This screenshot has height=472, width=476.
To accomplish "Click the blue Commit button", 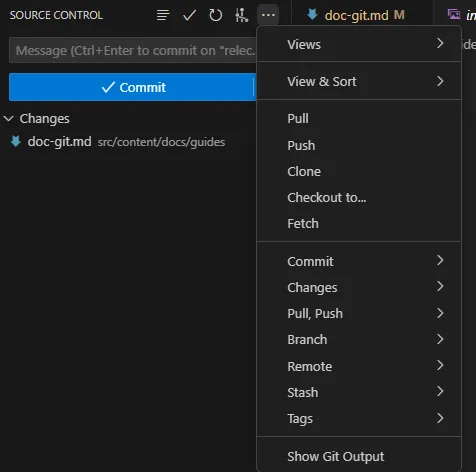I will click(132, 87).
